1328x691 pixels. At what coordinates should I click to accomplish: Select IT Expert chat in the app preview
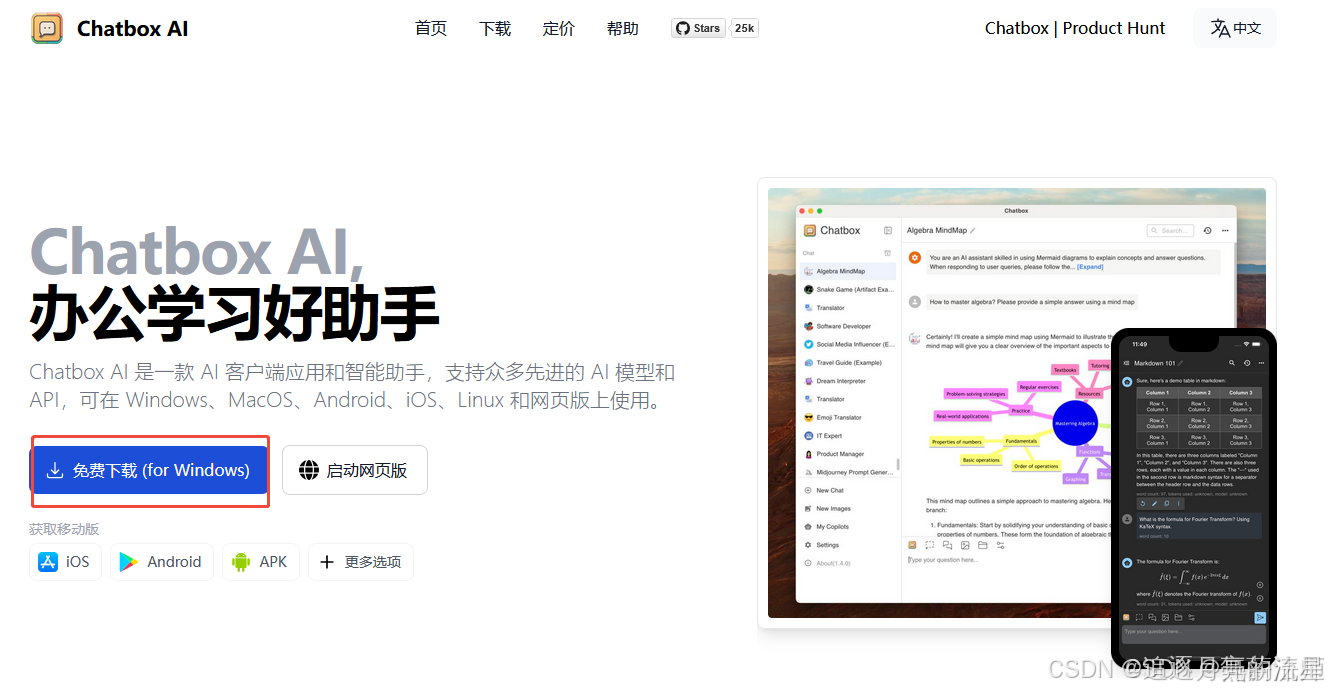848,436
